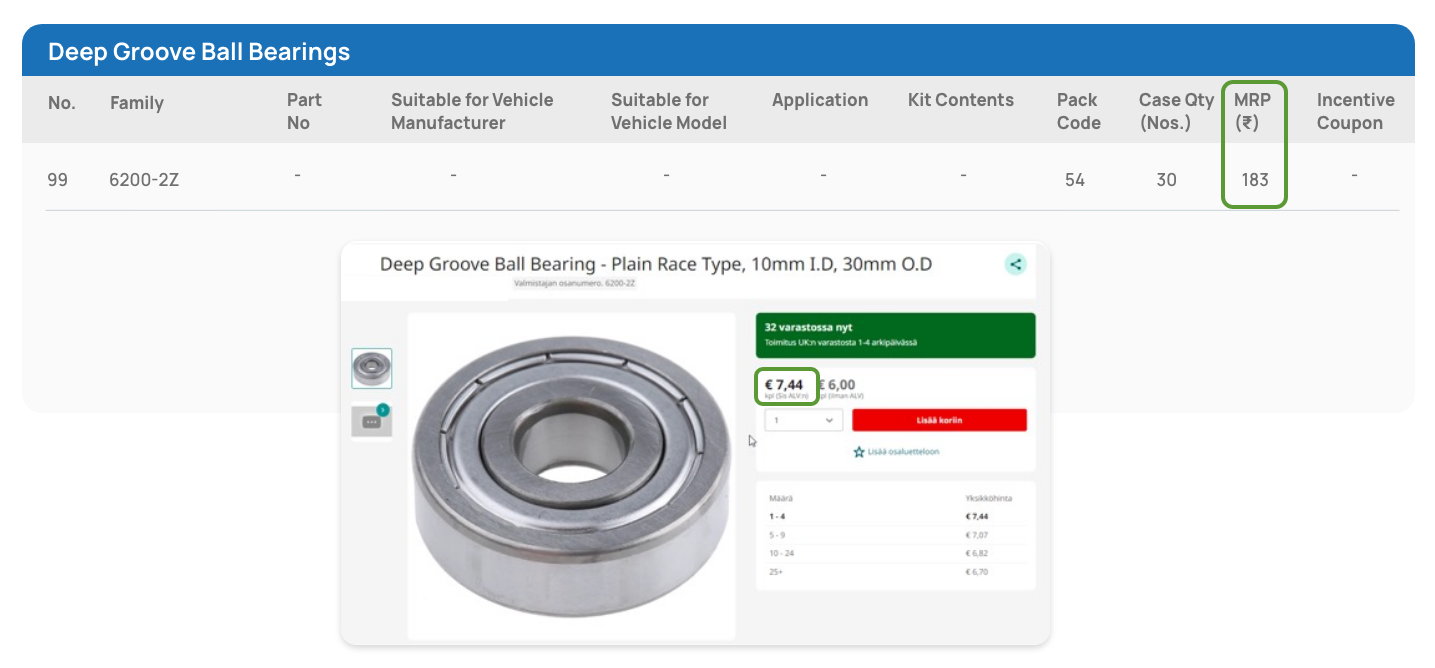Open the Lisää osaluetteloon link

[903, 452]
